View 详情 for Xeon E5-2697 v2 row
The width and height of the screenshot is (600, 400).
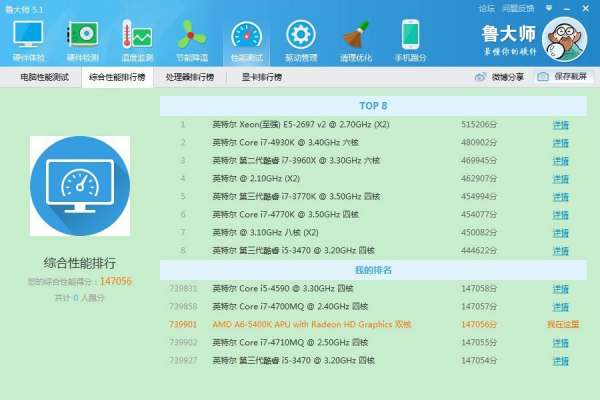[561, 125]
